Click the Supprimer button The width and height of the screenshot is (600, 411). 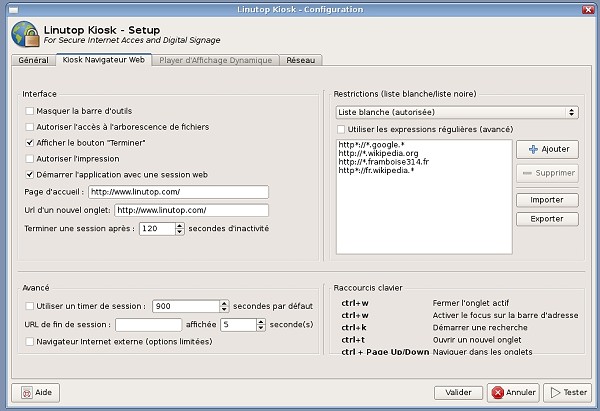(x=547, y=173)
